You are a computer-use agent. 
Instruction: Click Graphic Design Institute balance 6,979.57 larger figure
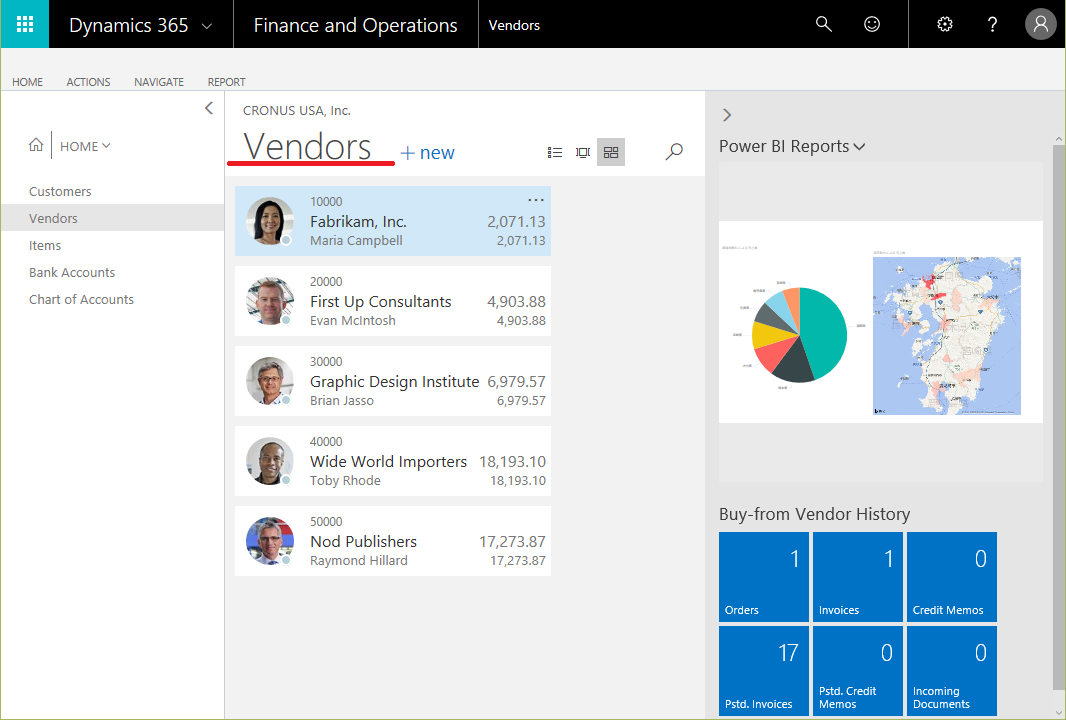click(516, 382)
